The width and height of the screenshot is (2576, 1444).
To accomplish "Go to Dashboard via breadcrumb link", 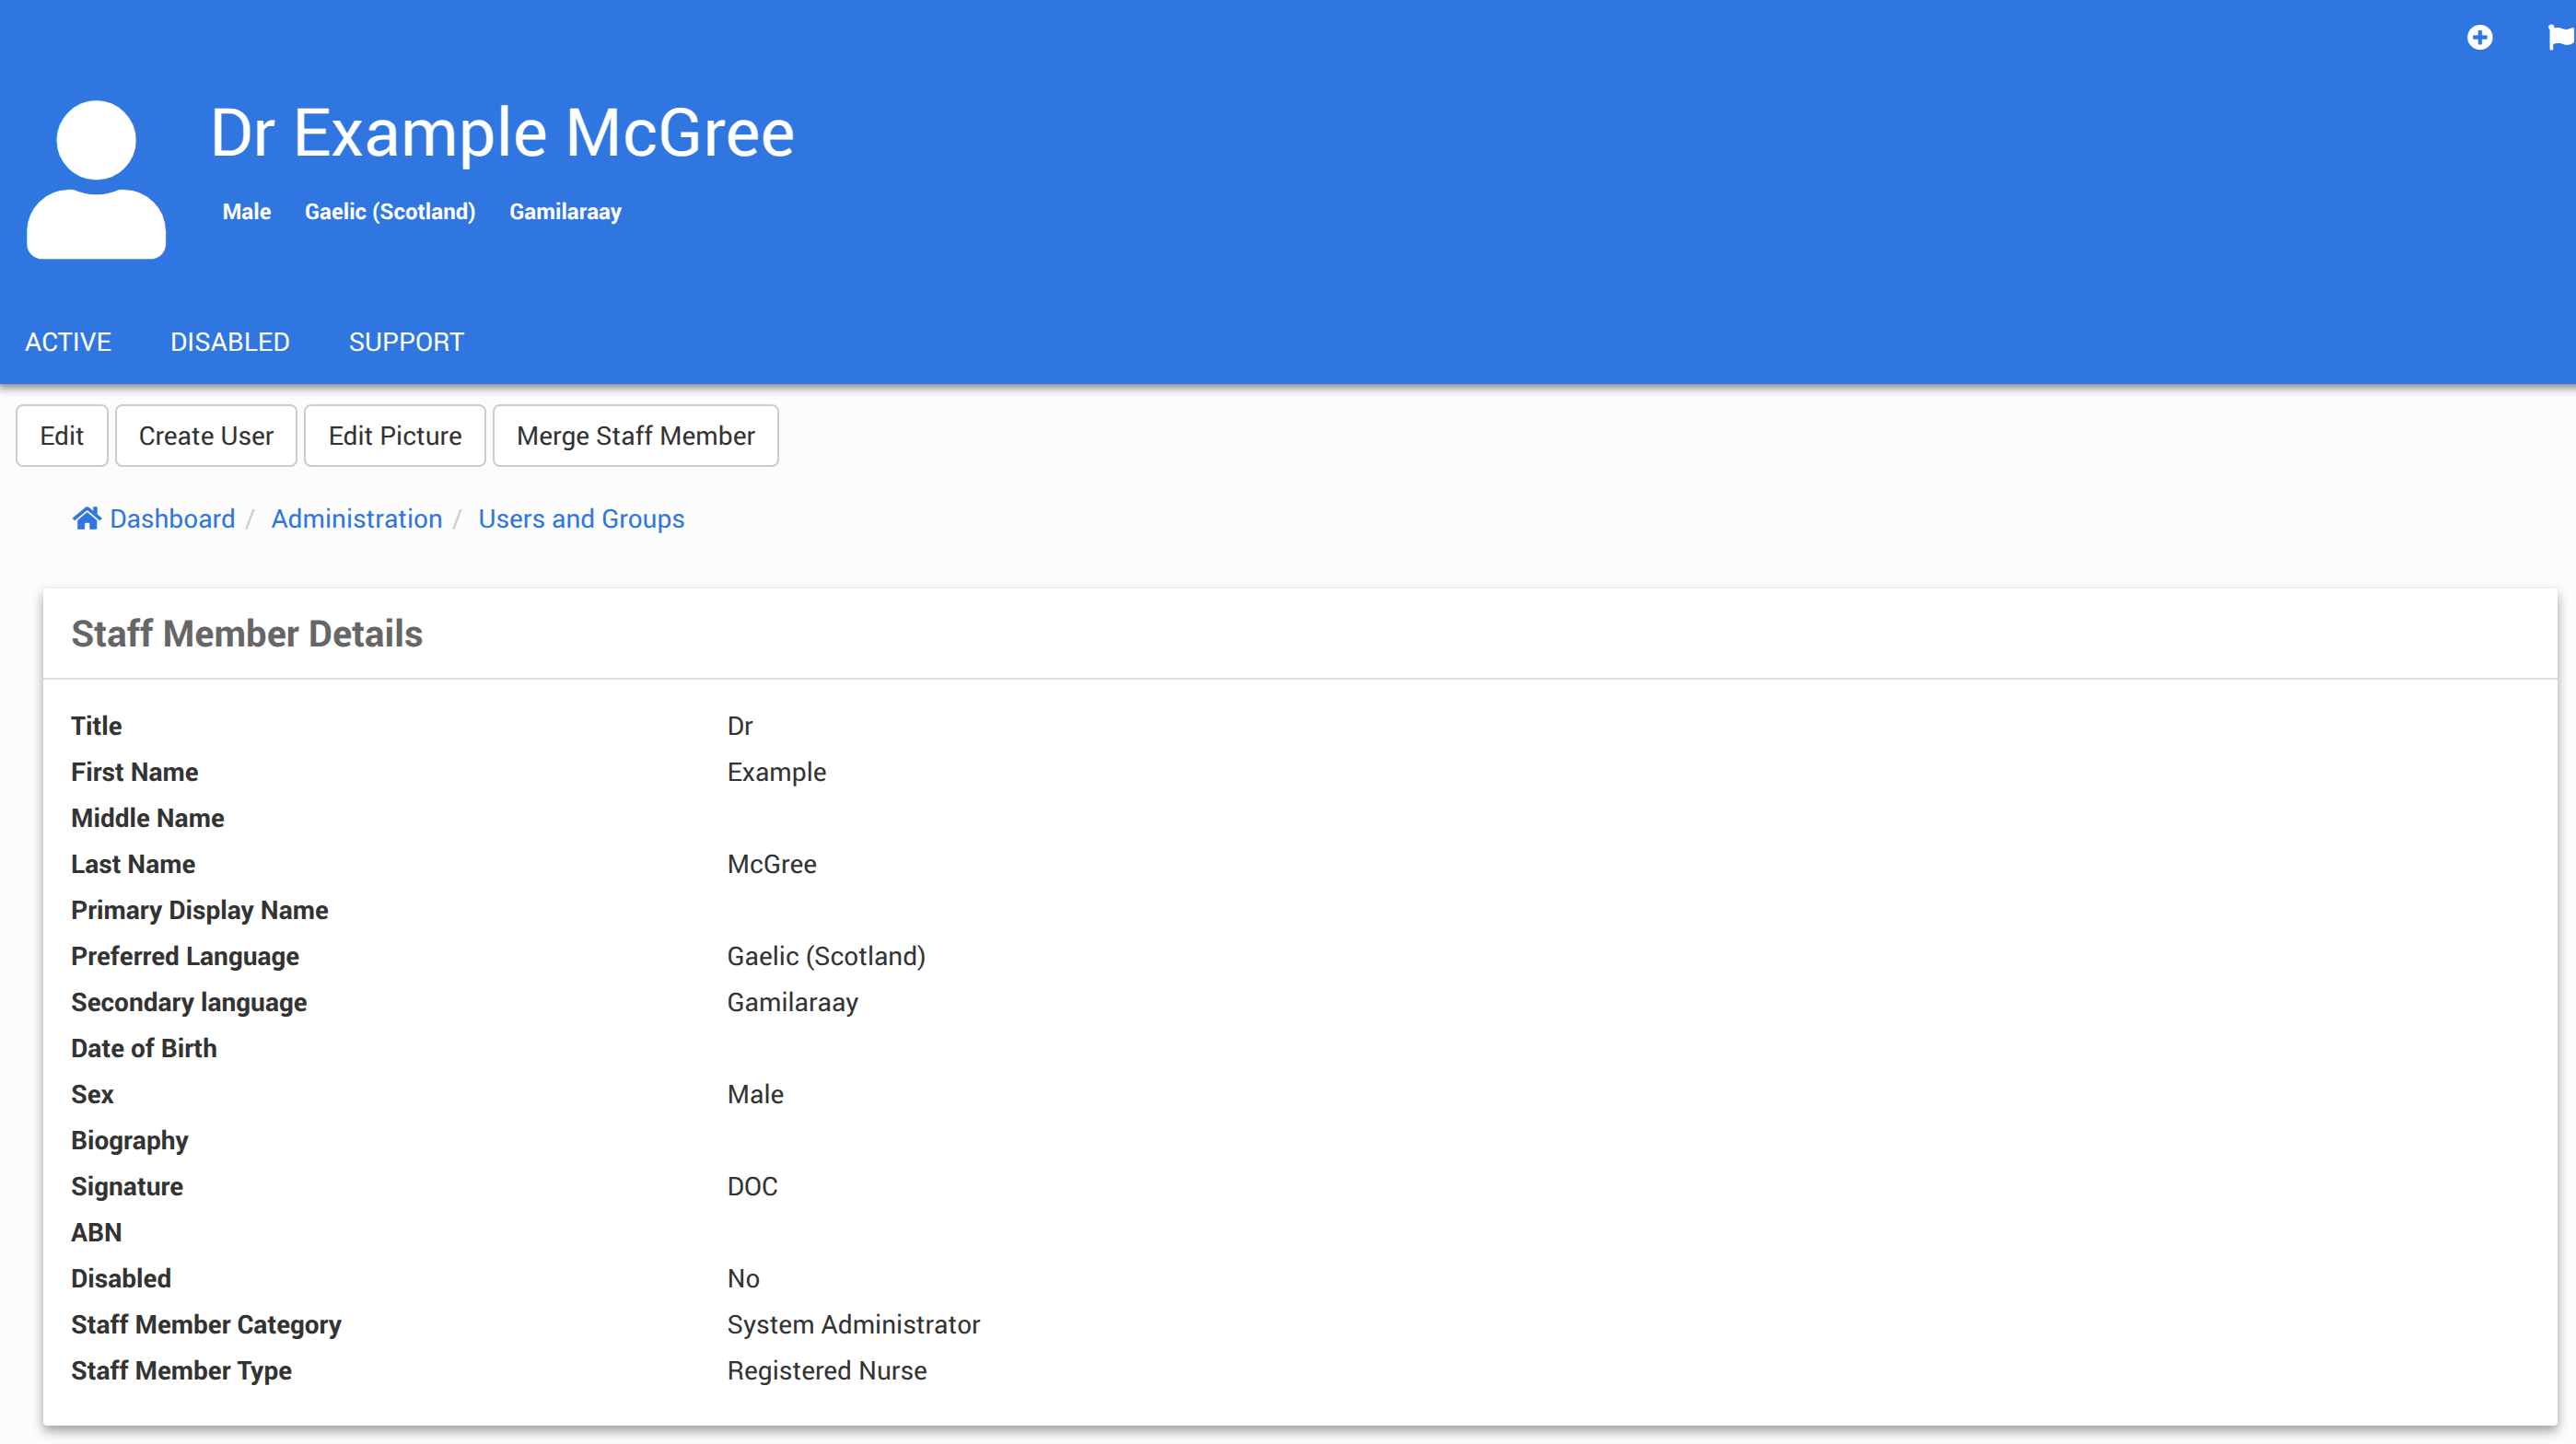I will click(x=172, y=519).
